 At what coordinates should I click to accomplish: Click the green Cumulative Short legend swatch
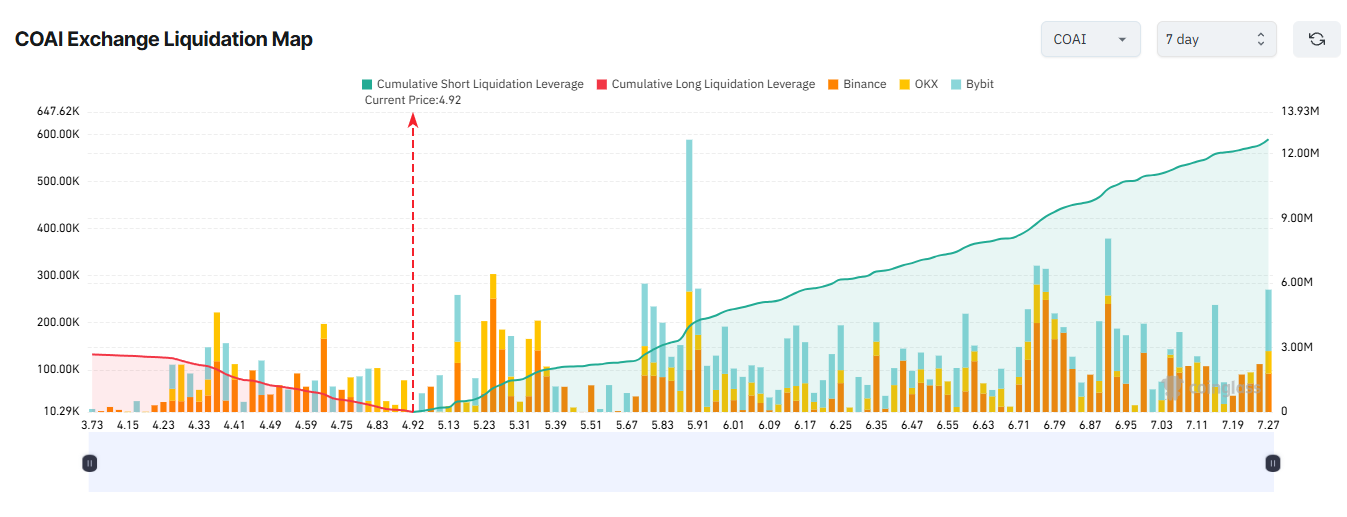[x=367, y=84]
